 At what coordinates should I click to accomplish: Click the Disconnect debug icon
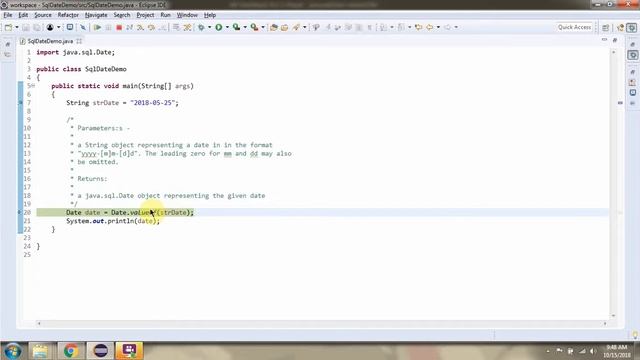click(129, 27)
